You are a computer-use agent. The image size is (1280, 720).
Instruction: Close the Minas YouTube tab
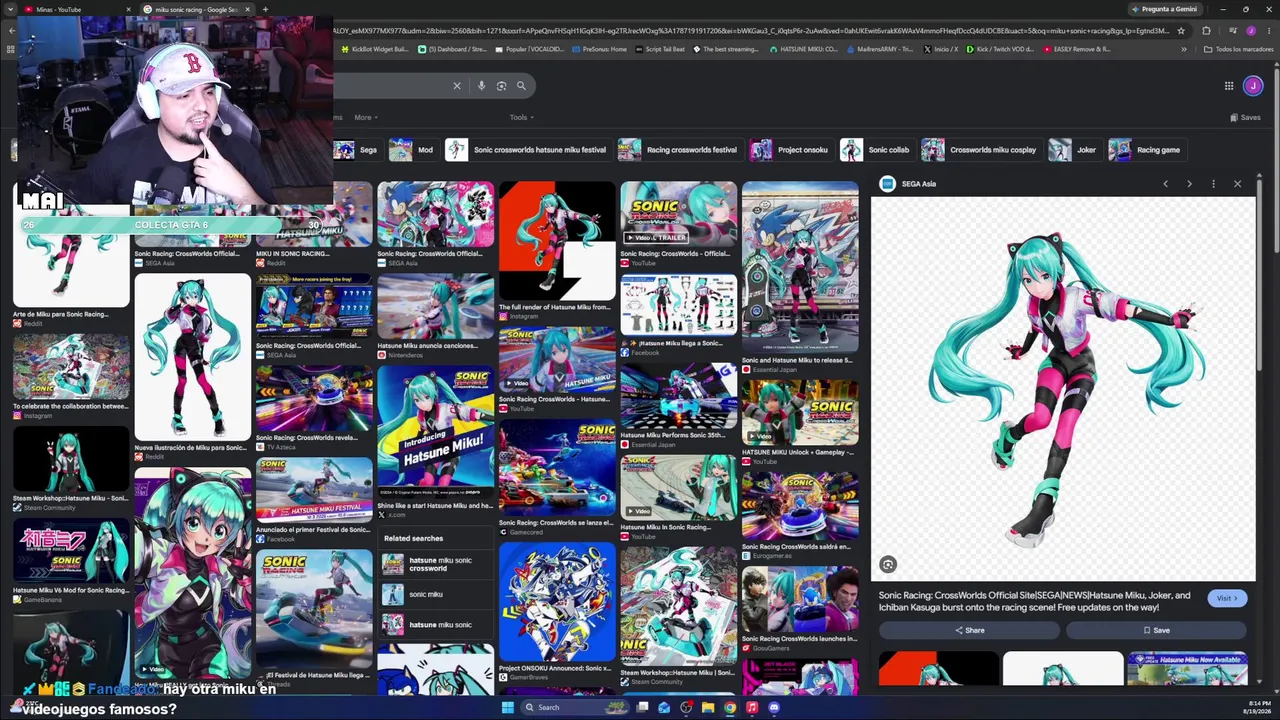[128, 10]
